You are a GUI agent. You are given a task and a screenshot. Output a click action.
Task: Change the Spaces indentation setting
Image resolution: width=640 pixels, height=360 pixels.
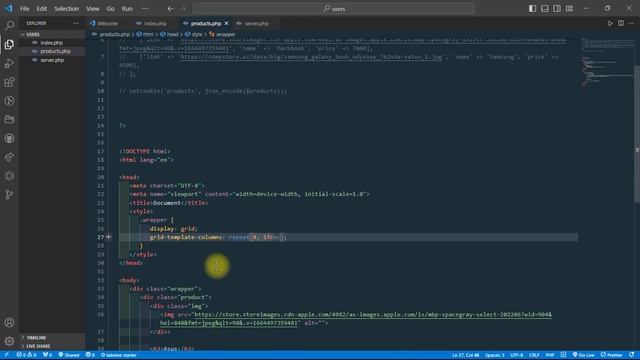tap(495, 355)
